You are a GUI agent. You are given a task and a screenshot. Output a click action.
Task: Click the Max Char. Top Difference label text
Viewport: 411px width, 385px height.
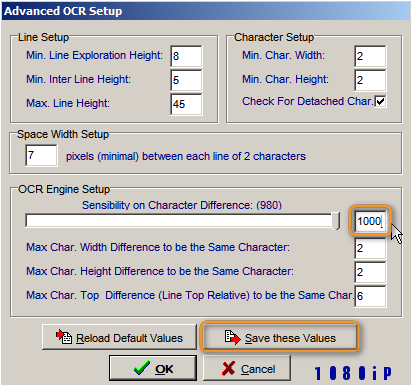(x=189, y=295)
